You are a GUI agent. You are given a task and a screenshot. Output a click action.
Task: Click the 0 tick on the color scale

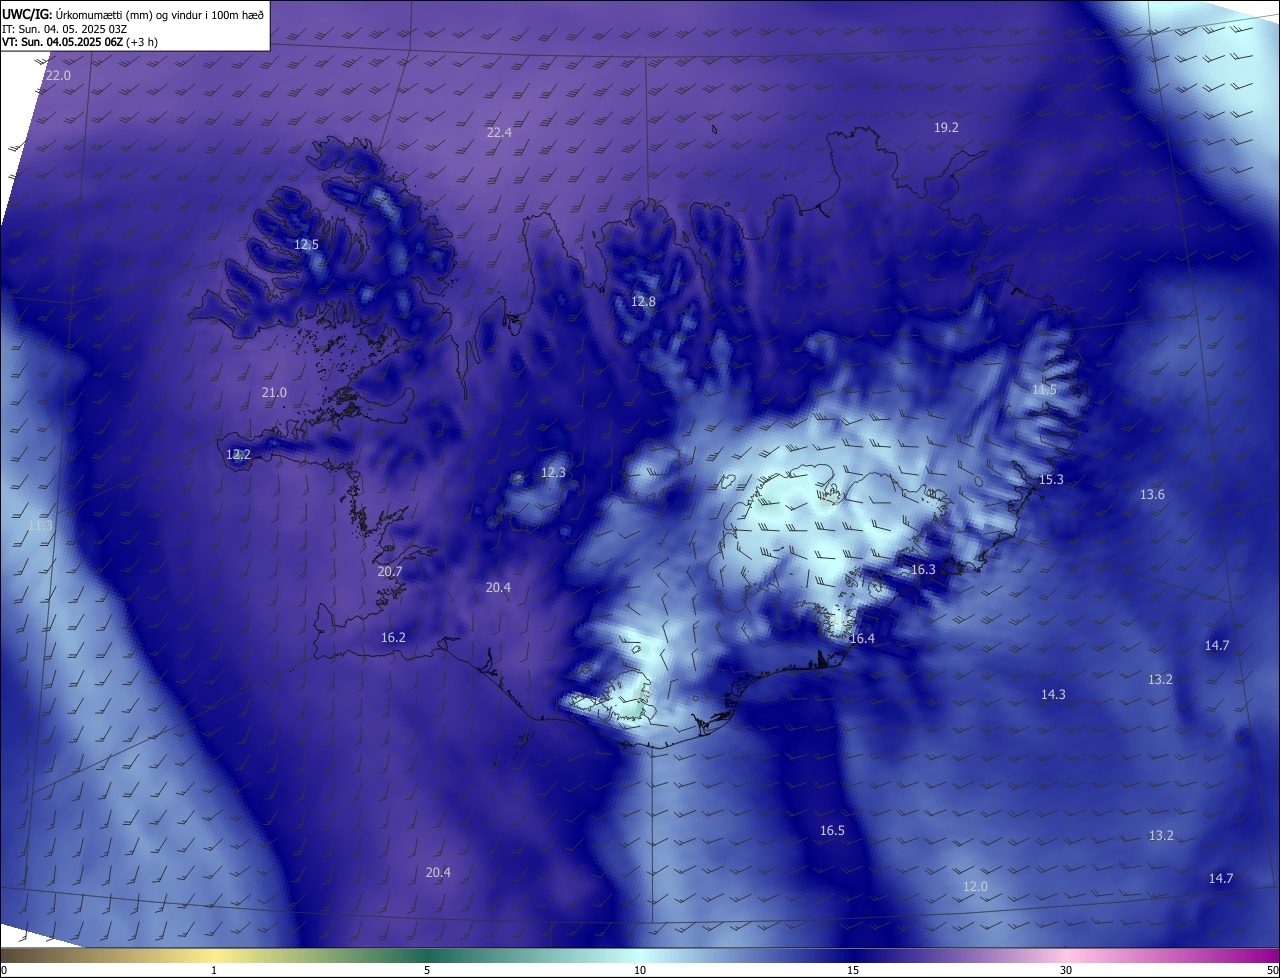[x=3, y=970]
